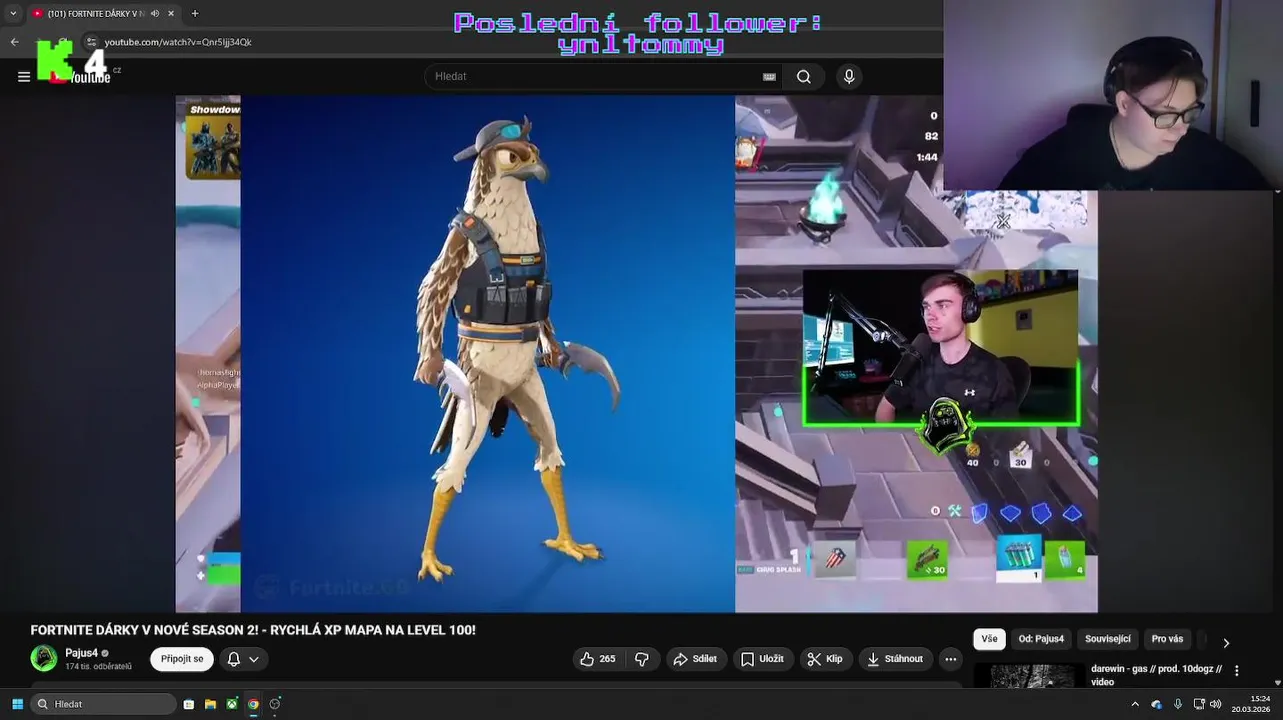Open volume control in system tray
The width and height of the screenshot is (1283, 720).
coord(1215,704)
